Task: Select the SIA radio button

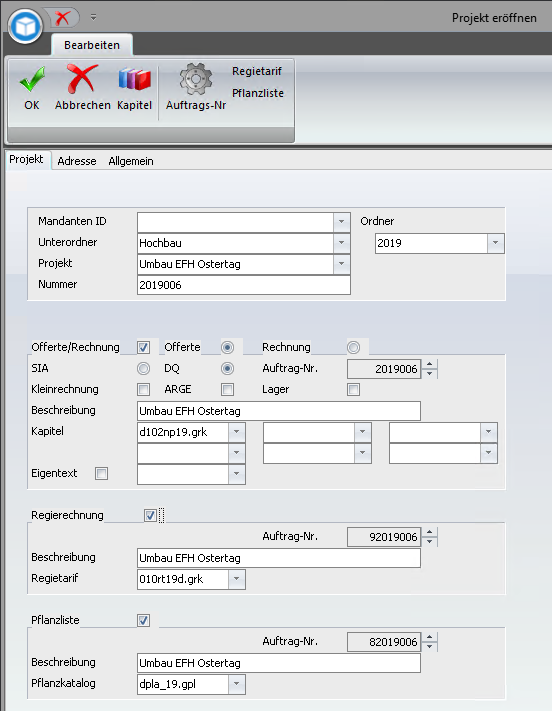Action: 143,368
